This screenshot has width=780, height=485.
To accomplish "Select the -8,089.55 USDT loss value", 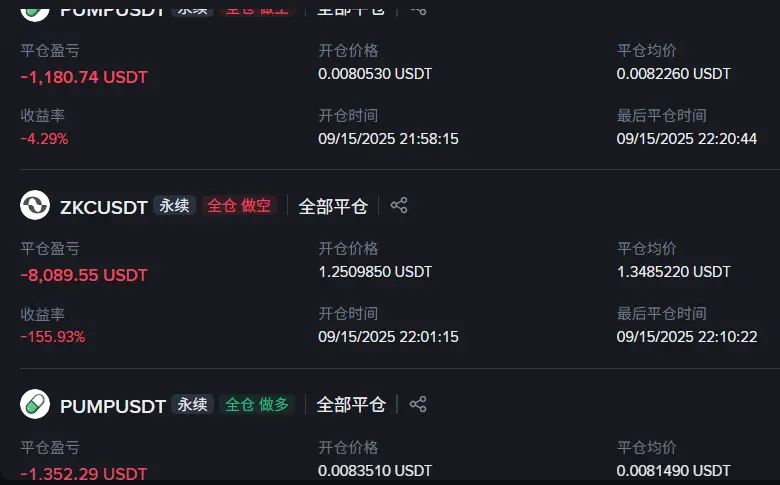I will click(x=84, y=275).
